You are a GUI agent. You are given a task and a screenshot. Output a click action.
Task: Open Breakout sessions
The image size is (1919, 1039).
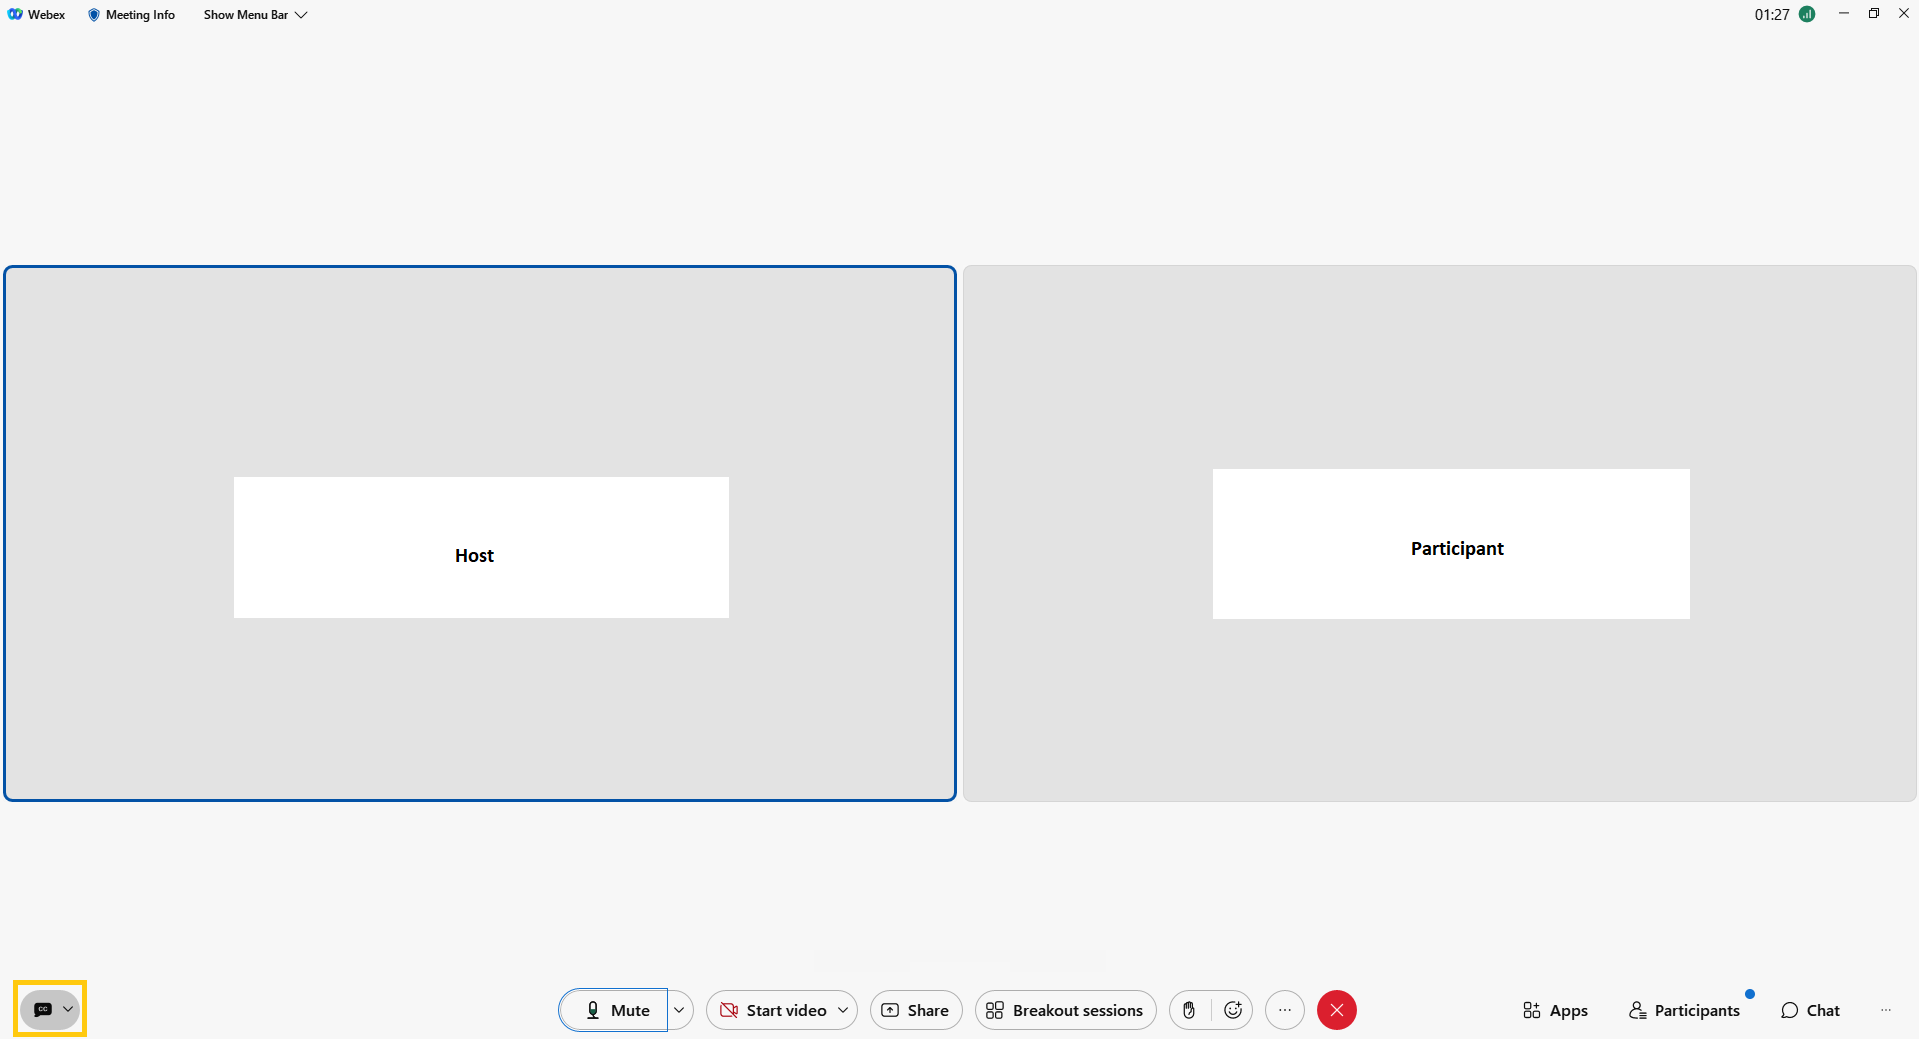point(1065,1010)
